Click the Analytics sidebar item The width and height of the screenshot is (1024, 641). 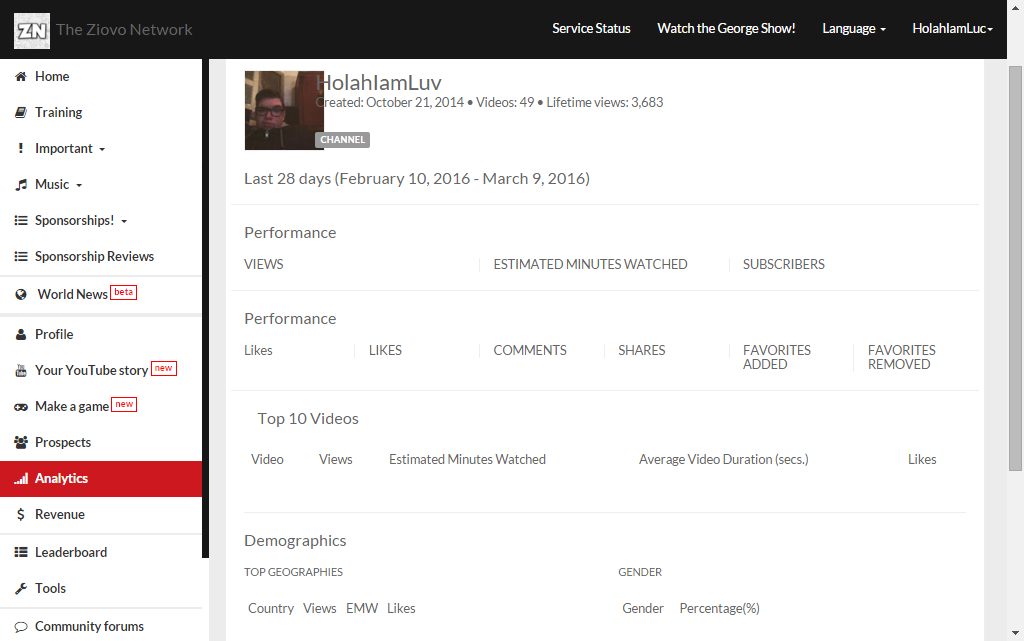[101, 478]
